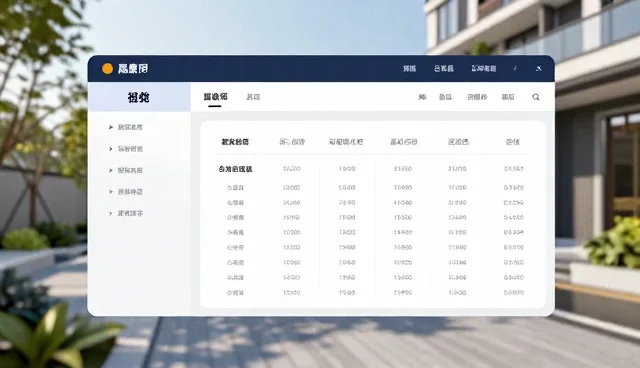
Task: Expand the second sidebar arrow item
Action: (x=126, y=149)
